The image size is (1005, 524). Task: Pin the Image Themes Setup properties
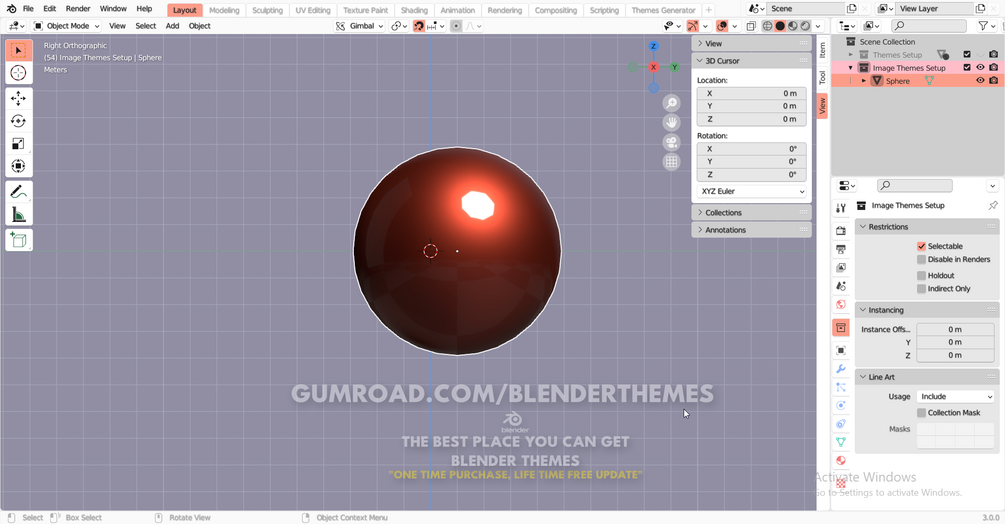coord(992,206)
